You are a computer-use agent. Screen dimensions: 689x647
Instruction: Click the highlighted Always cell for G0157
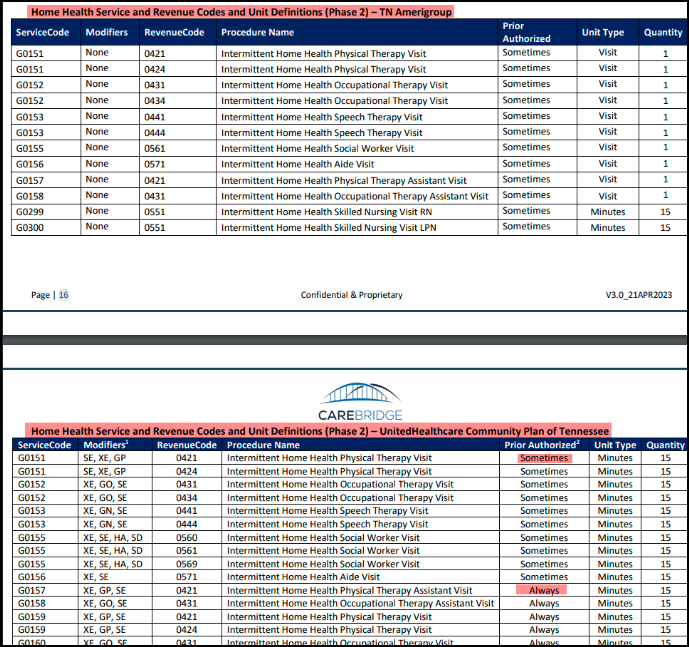click(x=543, y=590)
